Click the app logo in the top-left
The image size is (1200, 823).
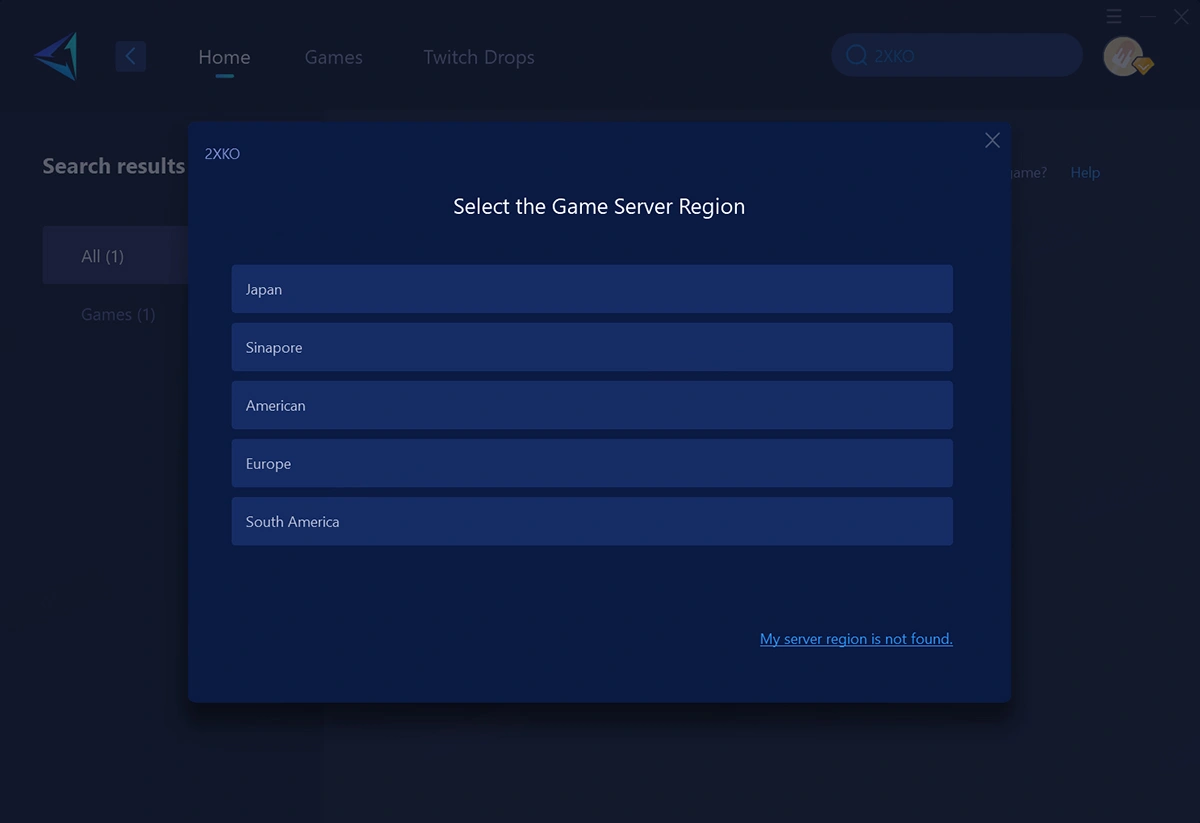pos(56,56)
